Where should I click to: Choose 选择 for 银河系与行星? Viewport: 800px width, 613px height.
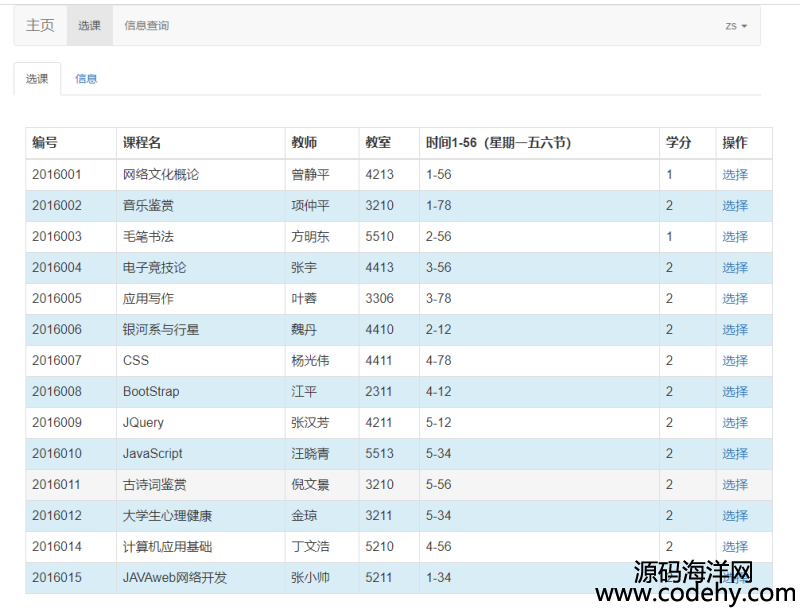735,330
